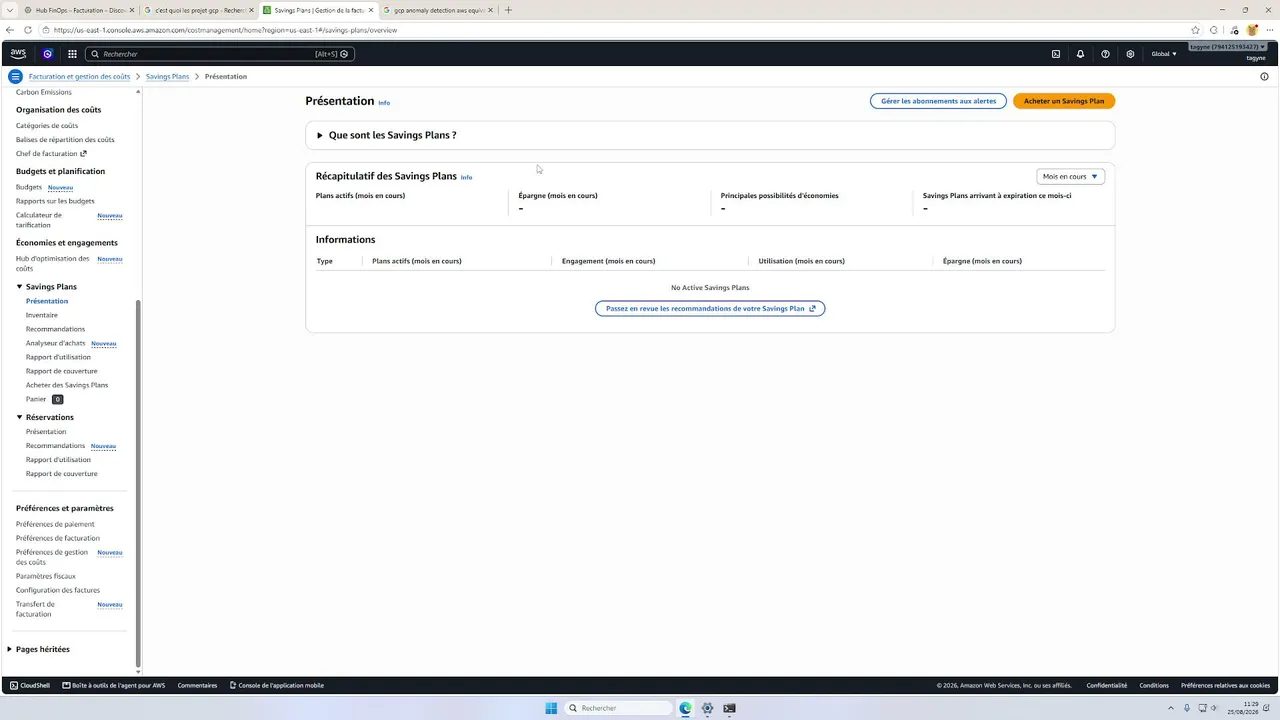Open the browser three-dot menu
Viewport: 1280px width, 720px height.
pyautogui.click(x=1269, y=30)
